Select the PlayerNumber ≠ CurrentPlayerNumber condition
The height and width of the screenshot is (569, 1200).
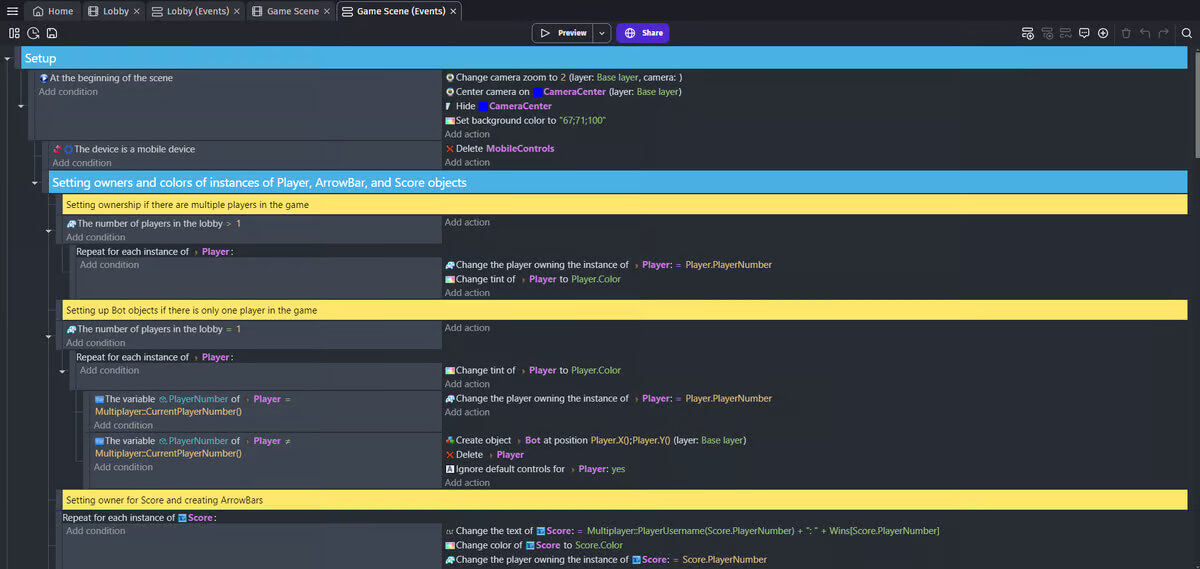[x=192, y=447]
